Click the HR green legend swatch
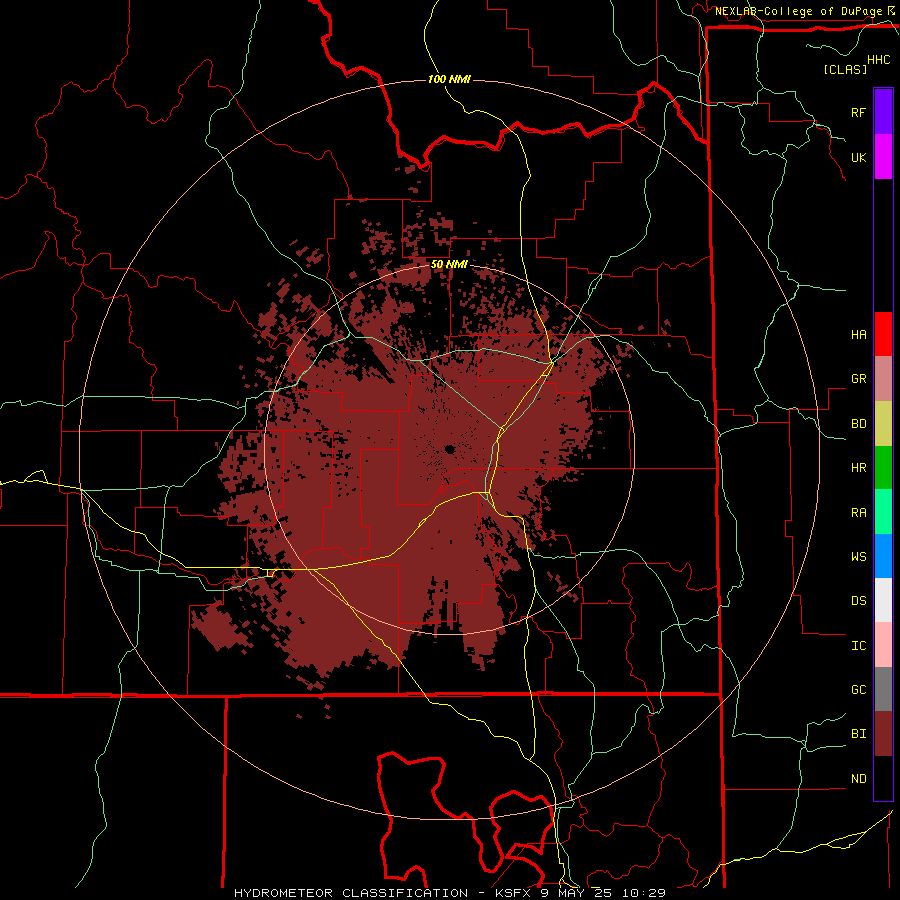The image size is (900, 900). (883, 467)
